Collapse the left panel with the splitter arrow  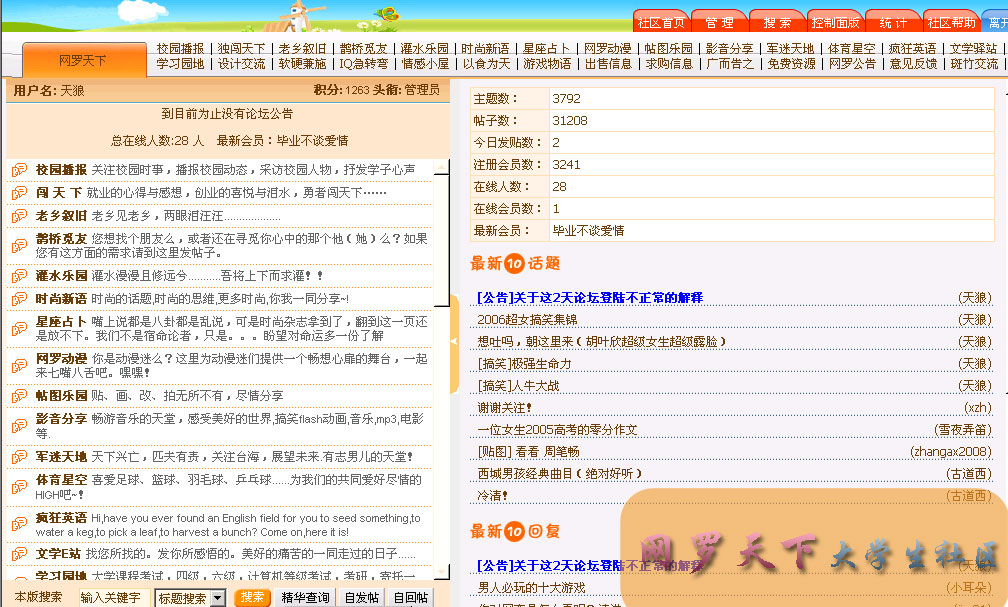coord(454,341)
